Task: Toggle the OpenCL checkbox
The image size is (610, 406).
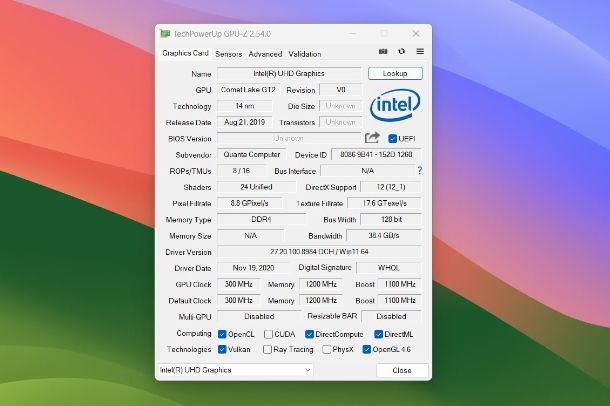Action: pos(222,334)
